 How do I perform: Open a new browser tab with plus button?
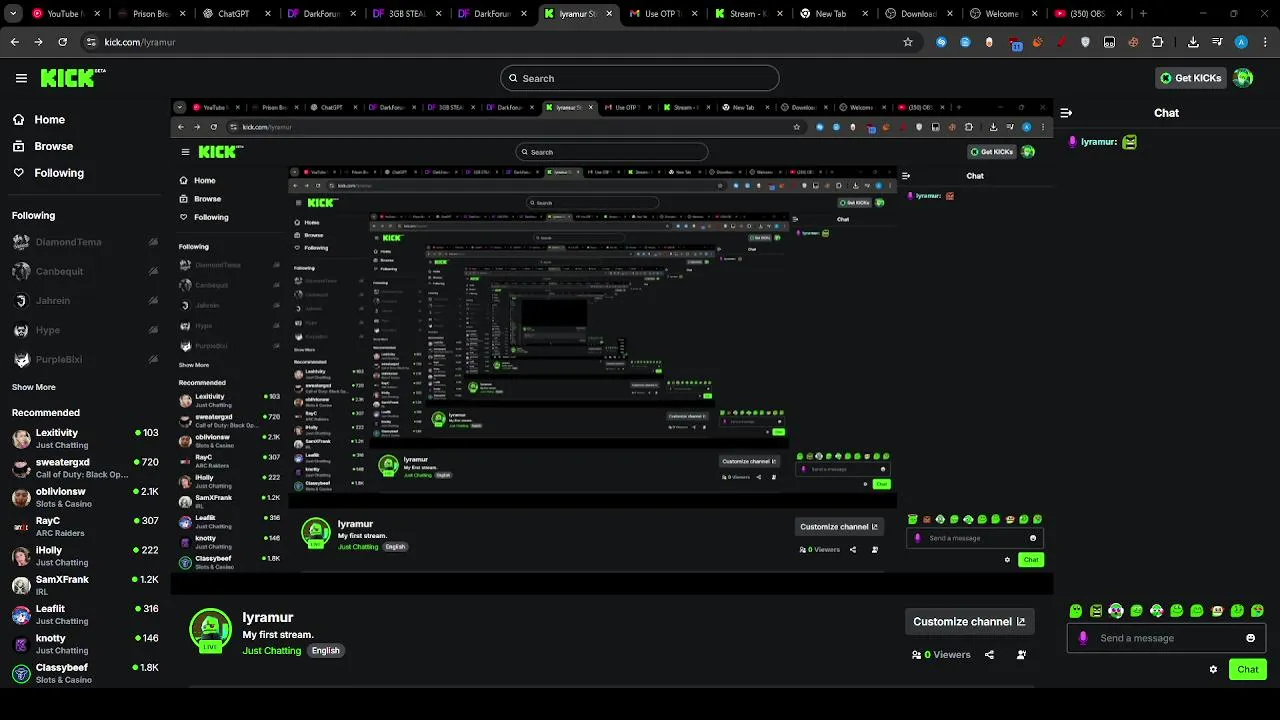tap(1143, 14)
